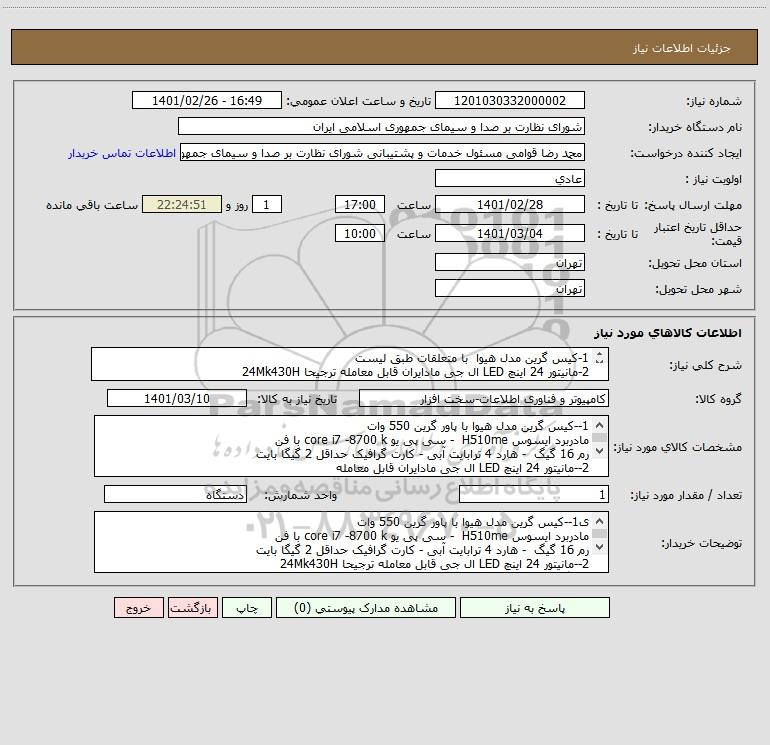Click label 'توضیحات خریدار:'
This screenshot has height=745, width=770.
(x=701, y=543)
